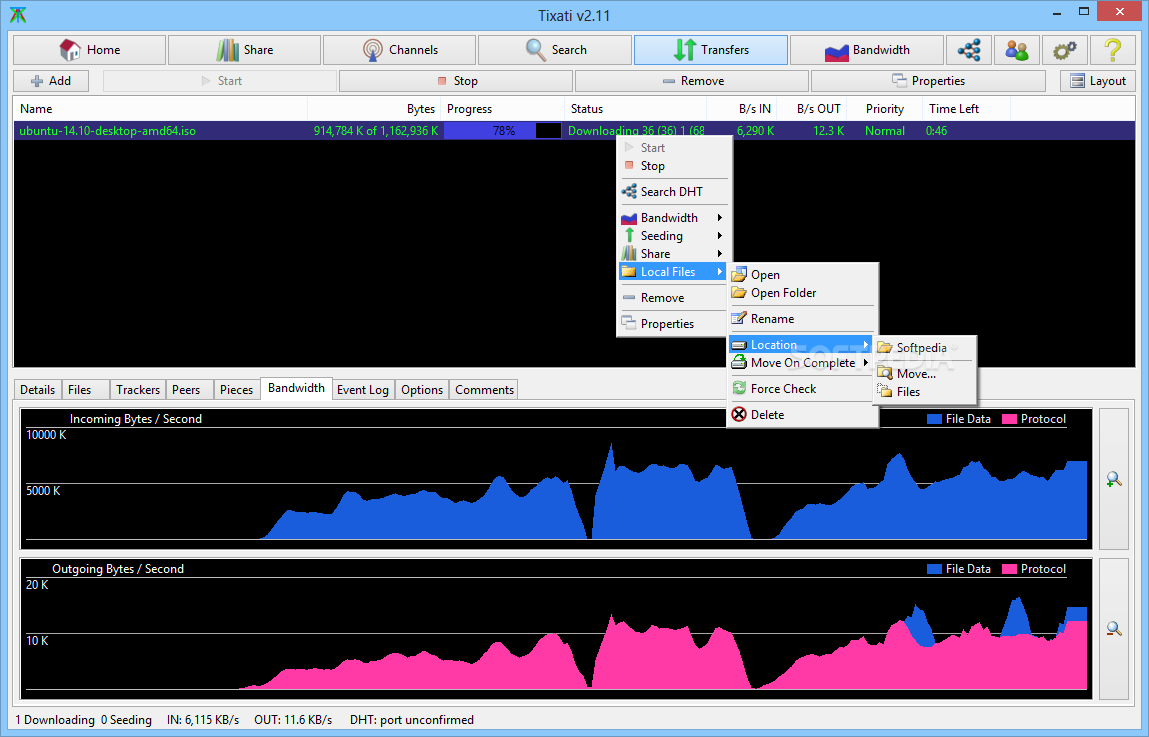Click outgoing graph Protocol pink swatch

click(x=1009, y=569)
